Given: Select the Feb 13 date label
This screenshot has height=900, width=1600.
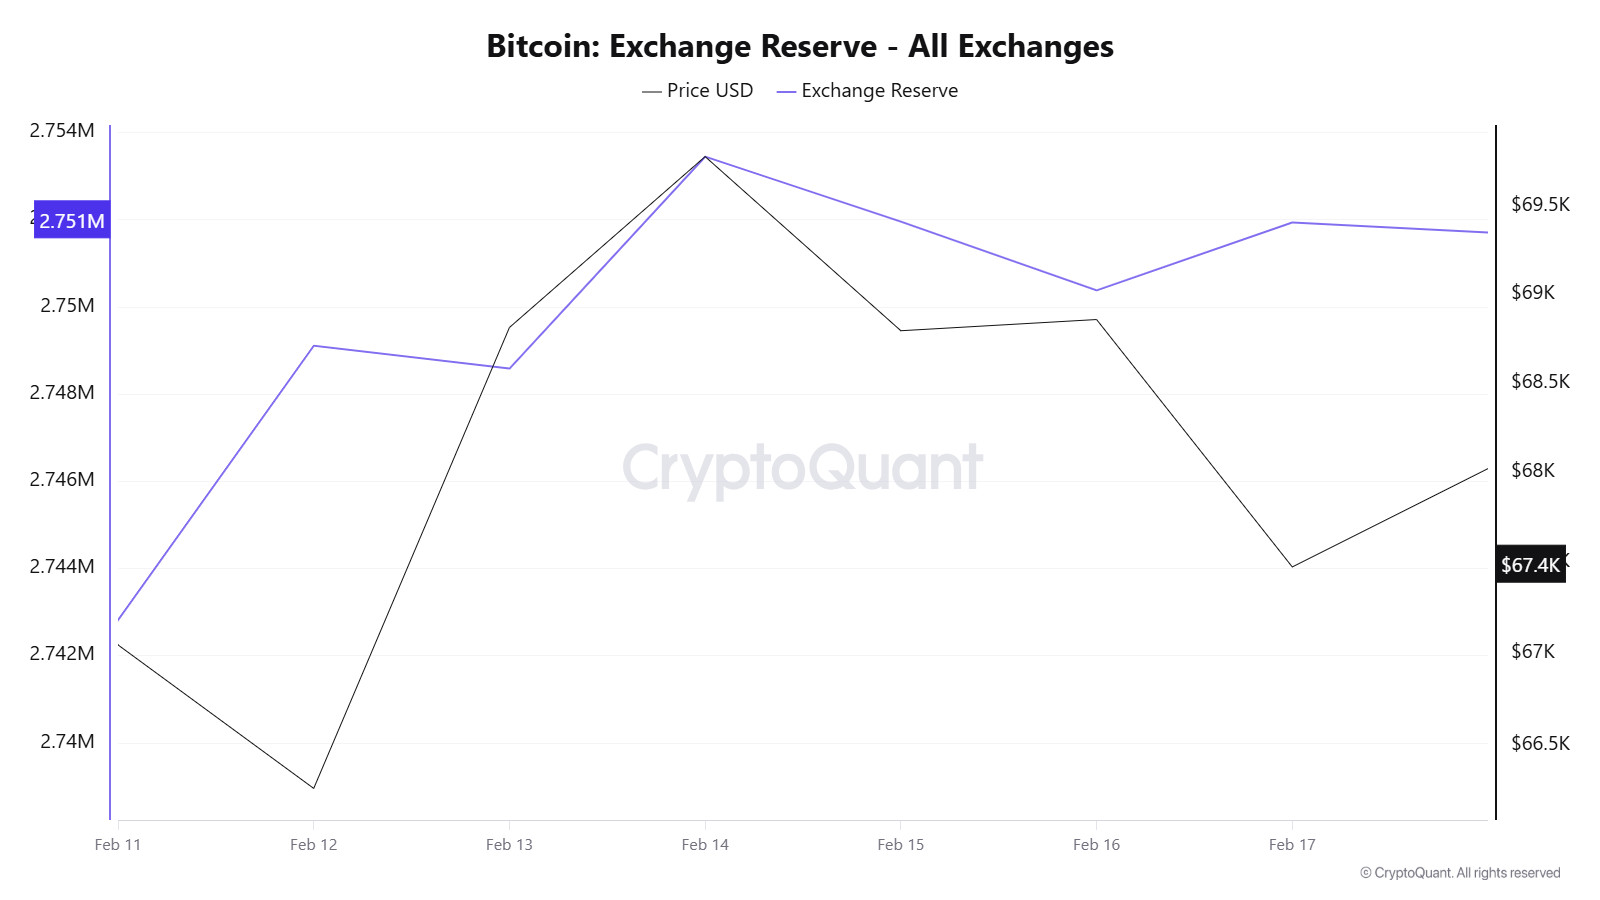Looking at the screenshot, I should tap(509, 845).
